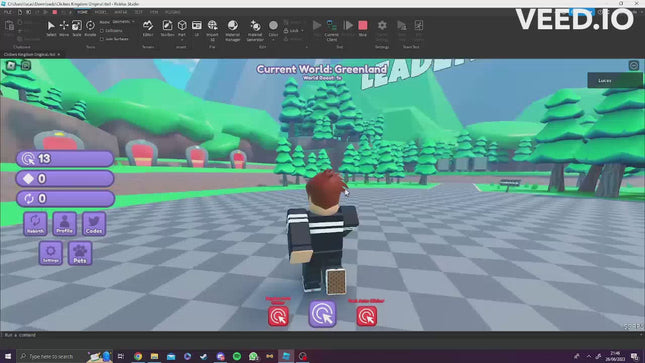
Task: Switch to the HOME ribbon tab
Action: (82, 12)
